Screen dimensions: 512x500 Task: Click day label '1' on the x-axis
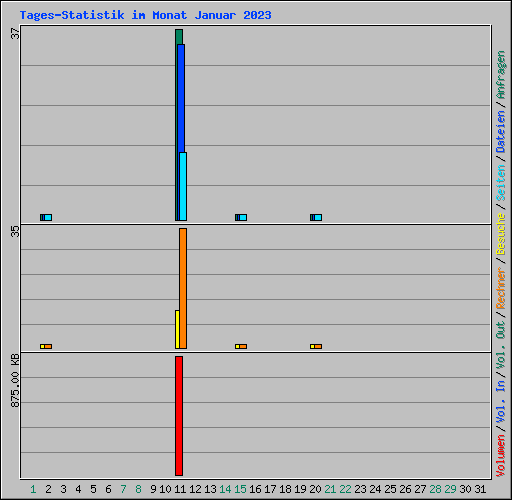(x=33, y=489)
